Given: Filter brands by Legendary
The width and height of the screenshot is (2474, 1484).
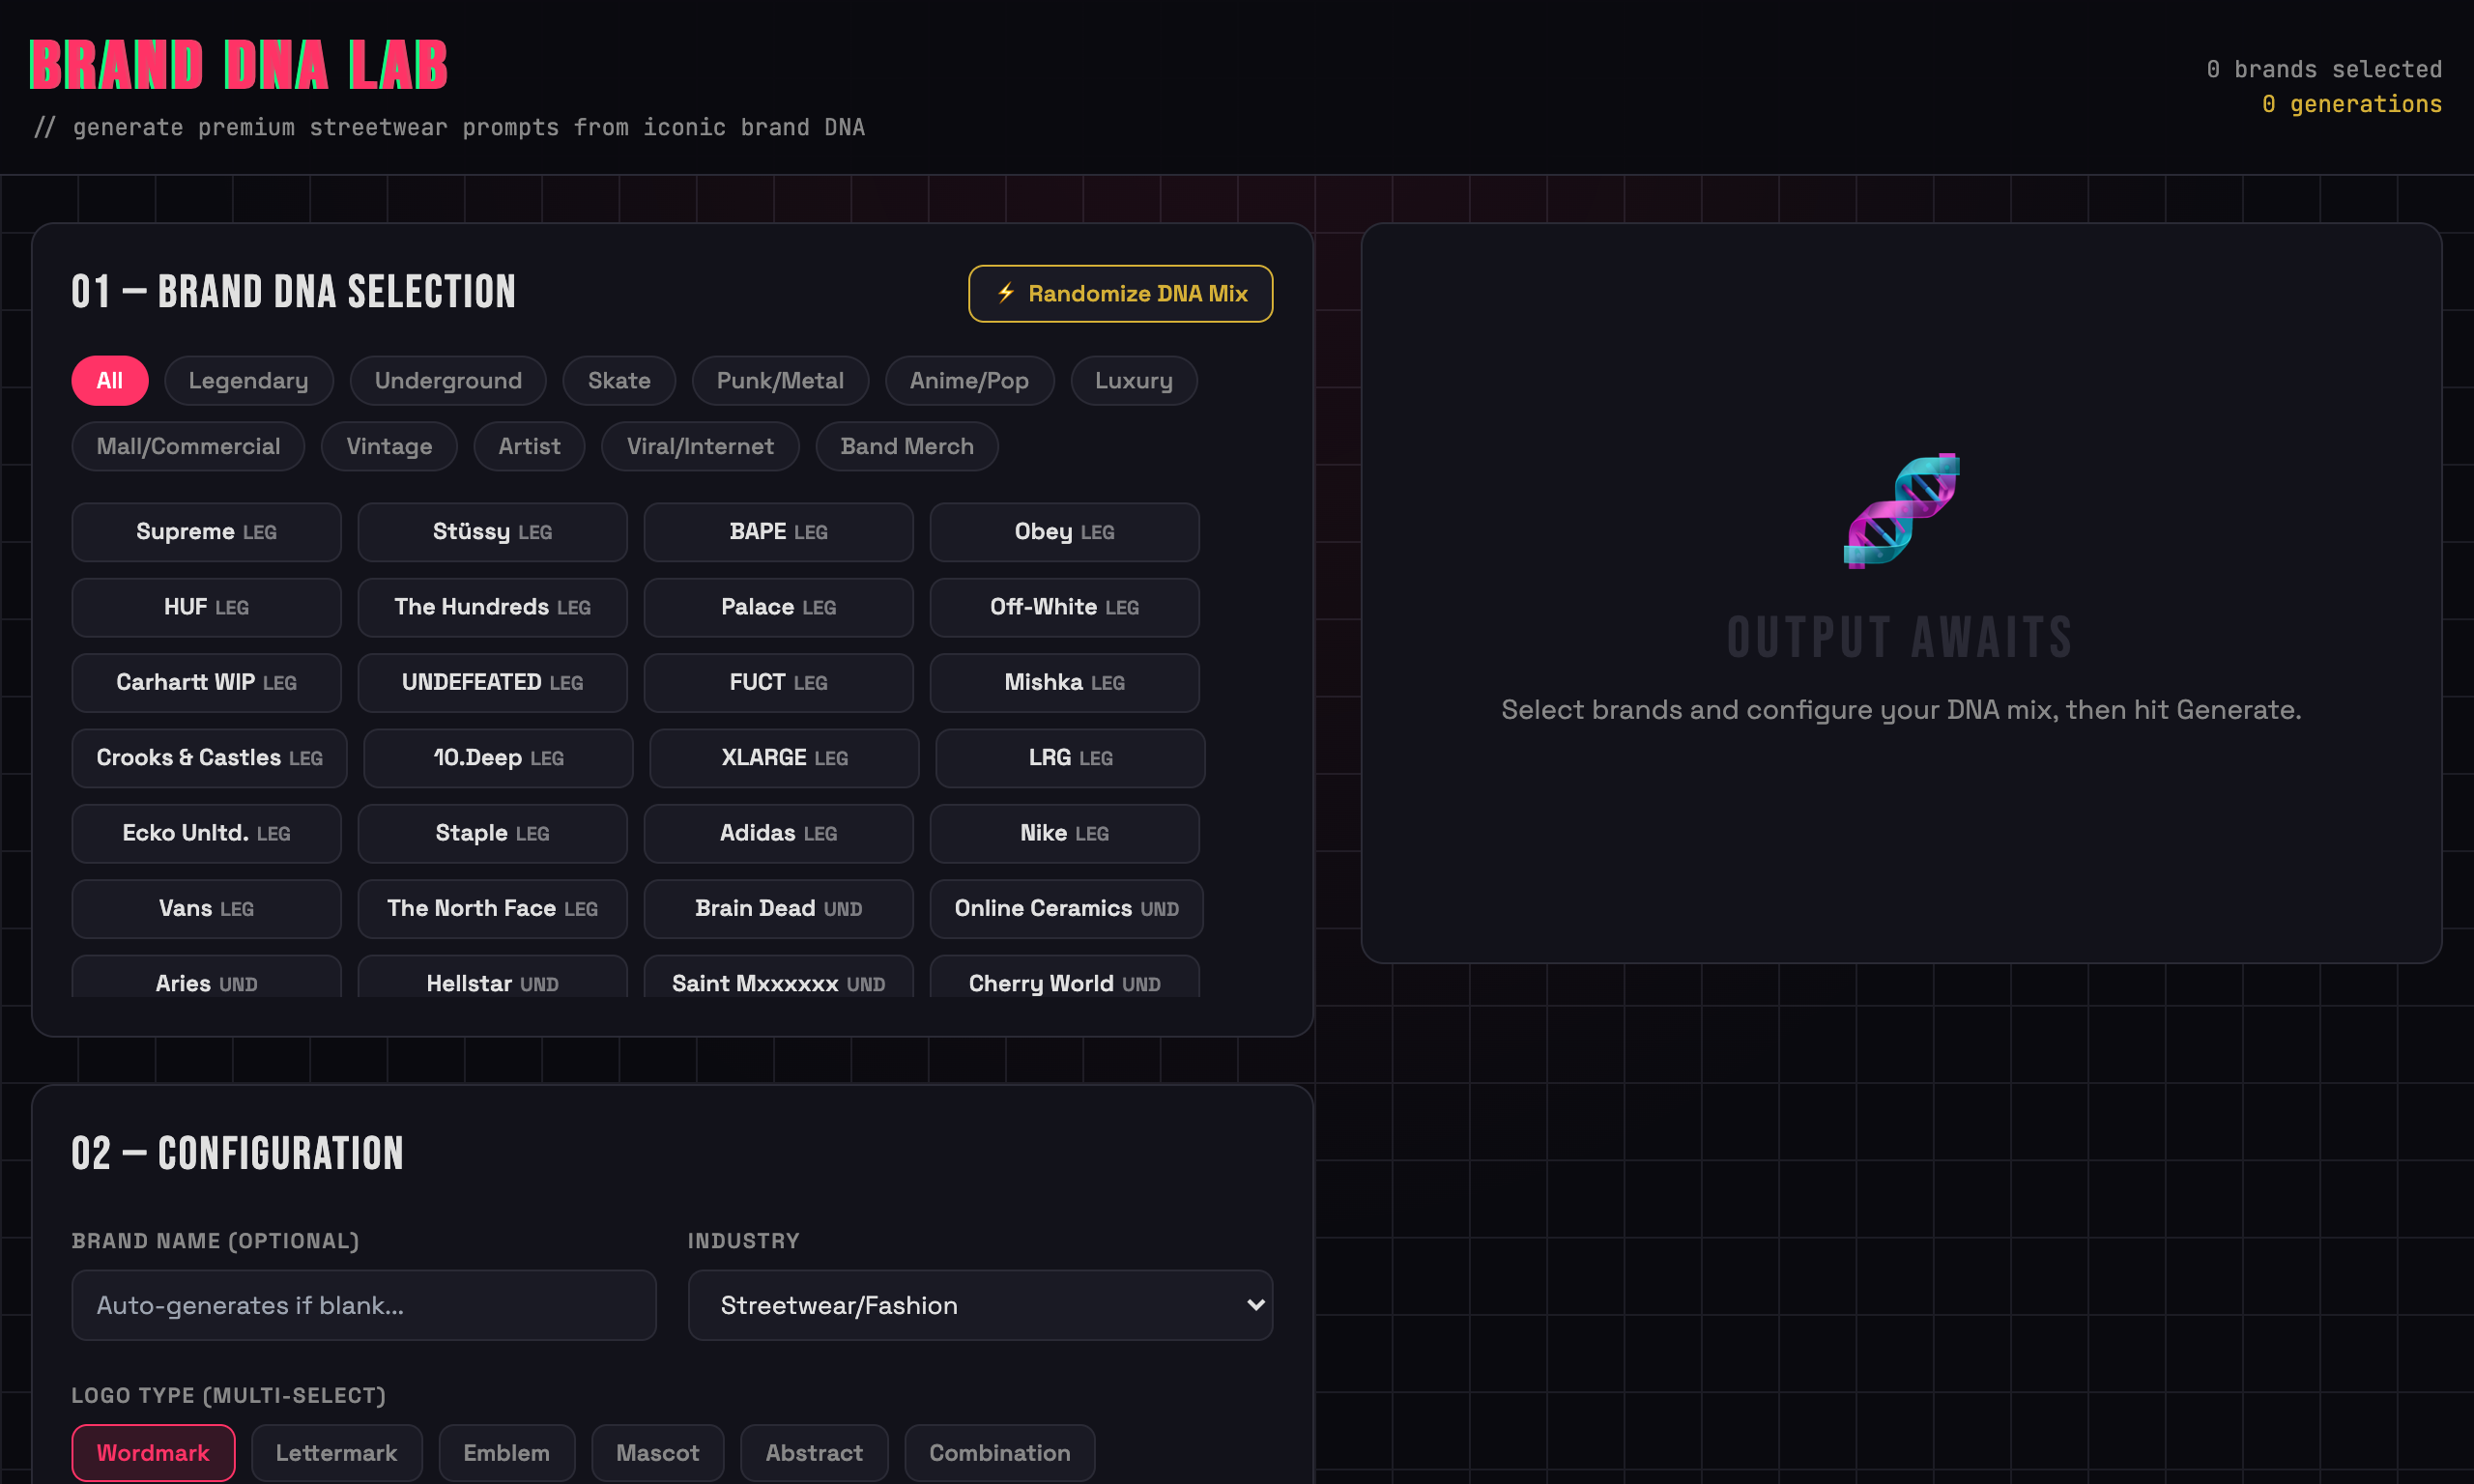Looking at the screenshot, I should (248, 380).
